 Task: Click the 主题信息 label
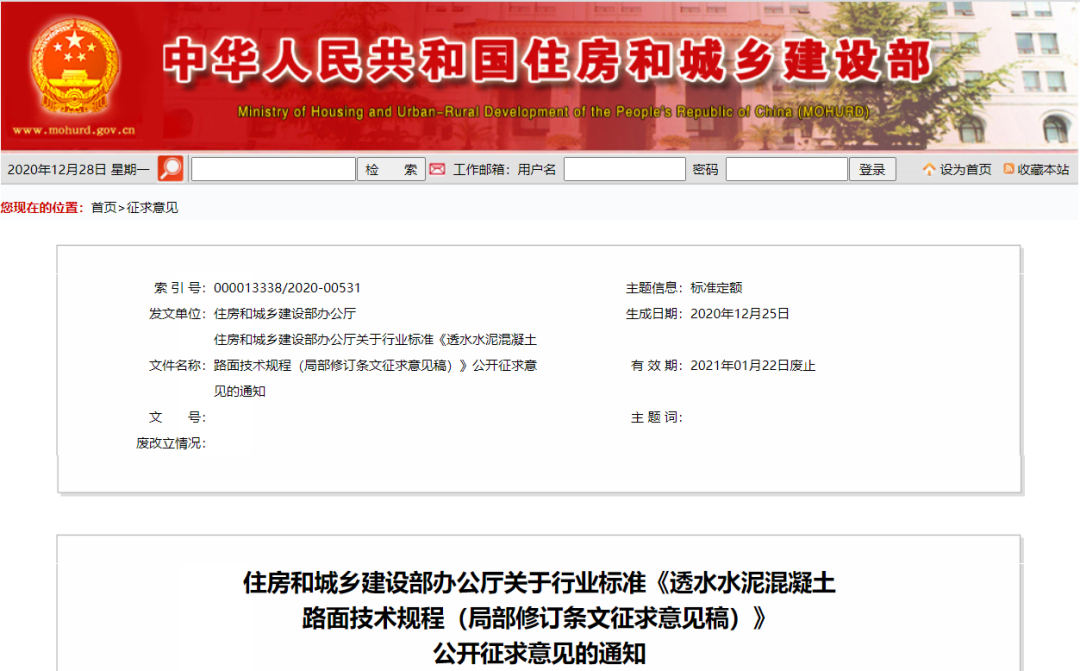pyautogui.click(x=654, y=288)
